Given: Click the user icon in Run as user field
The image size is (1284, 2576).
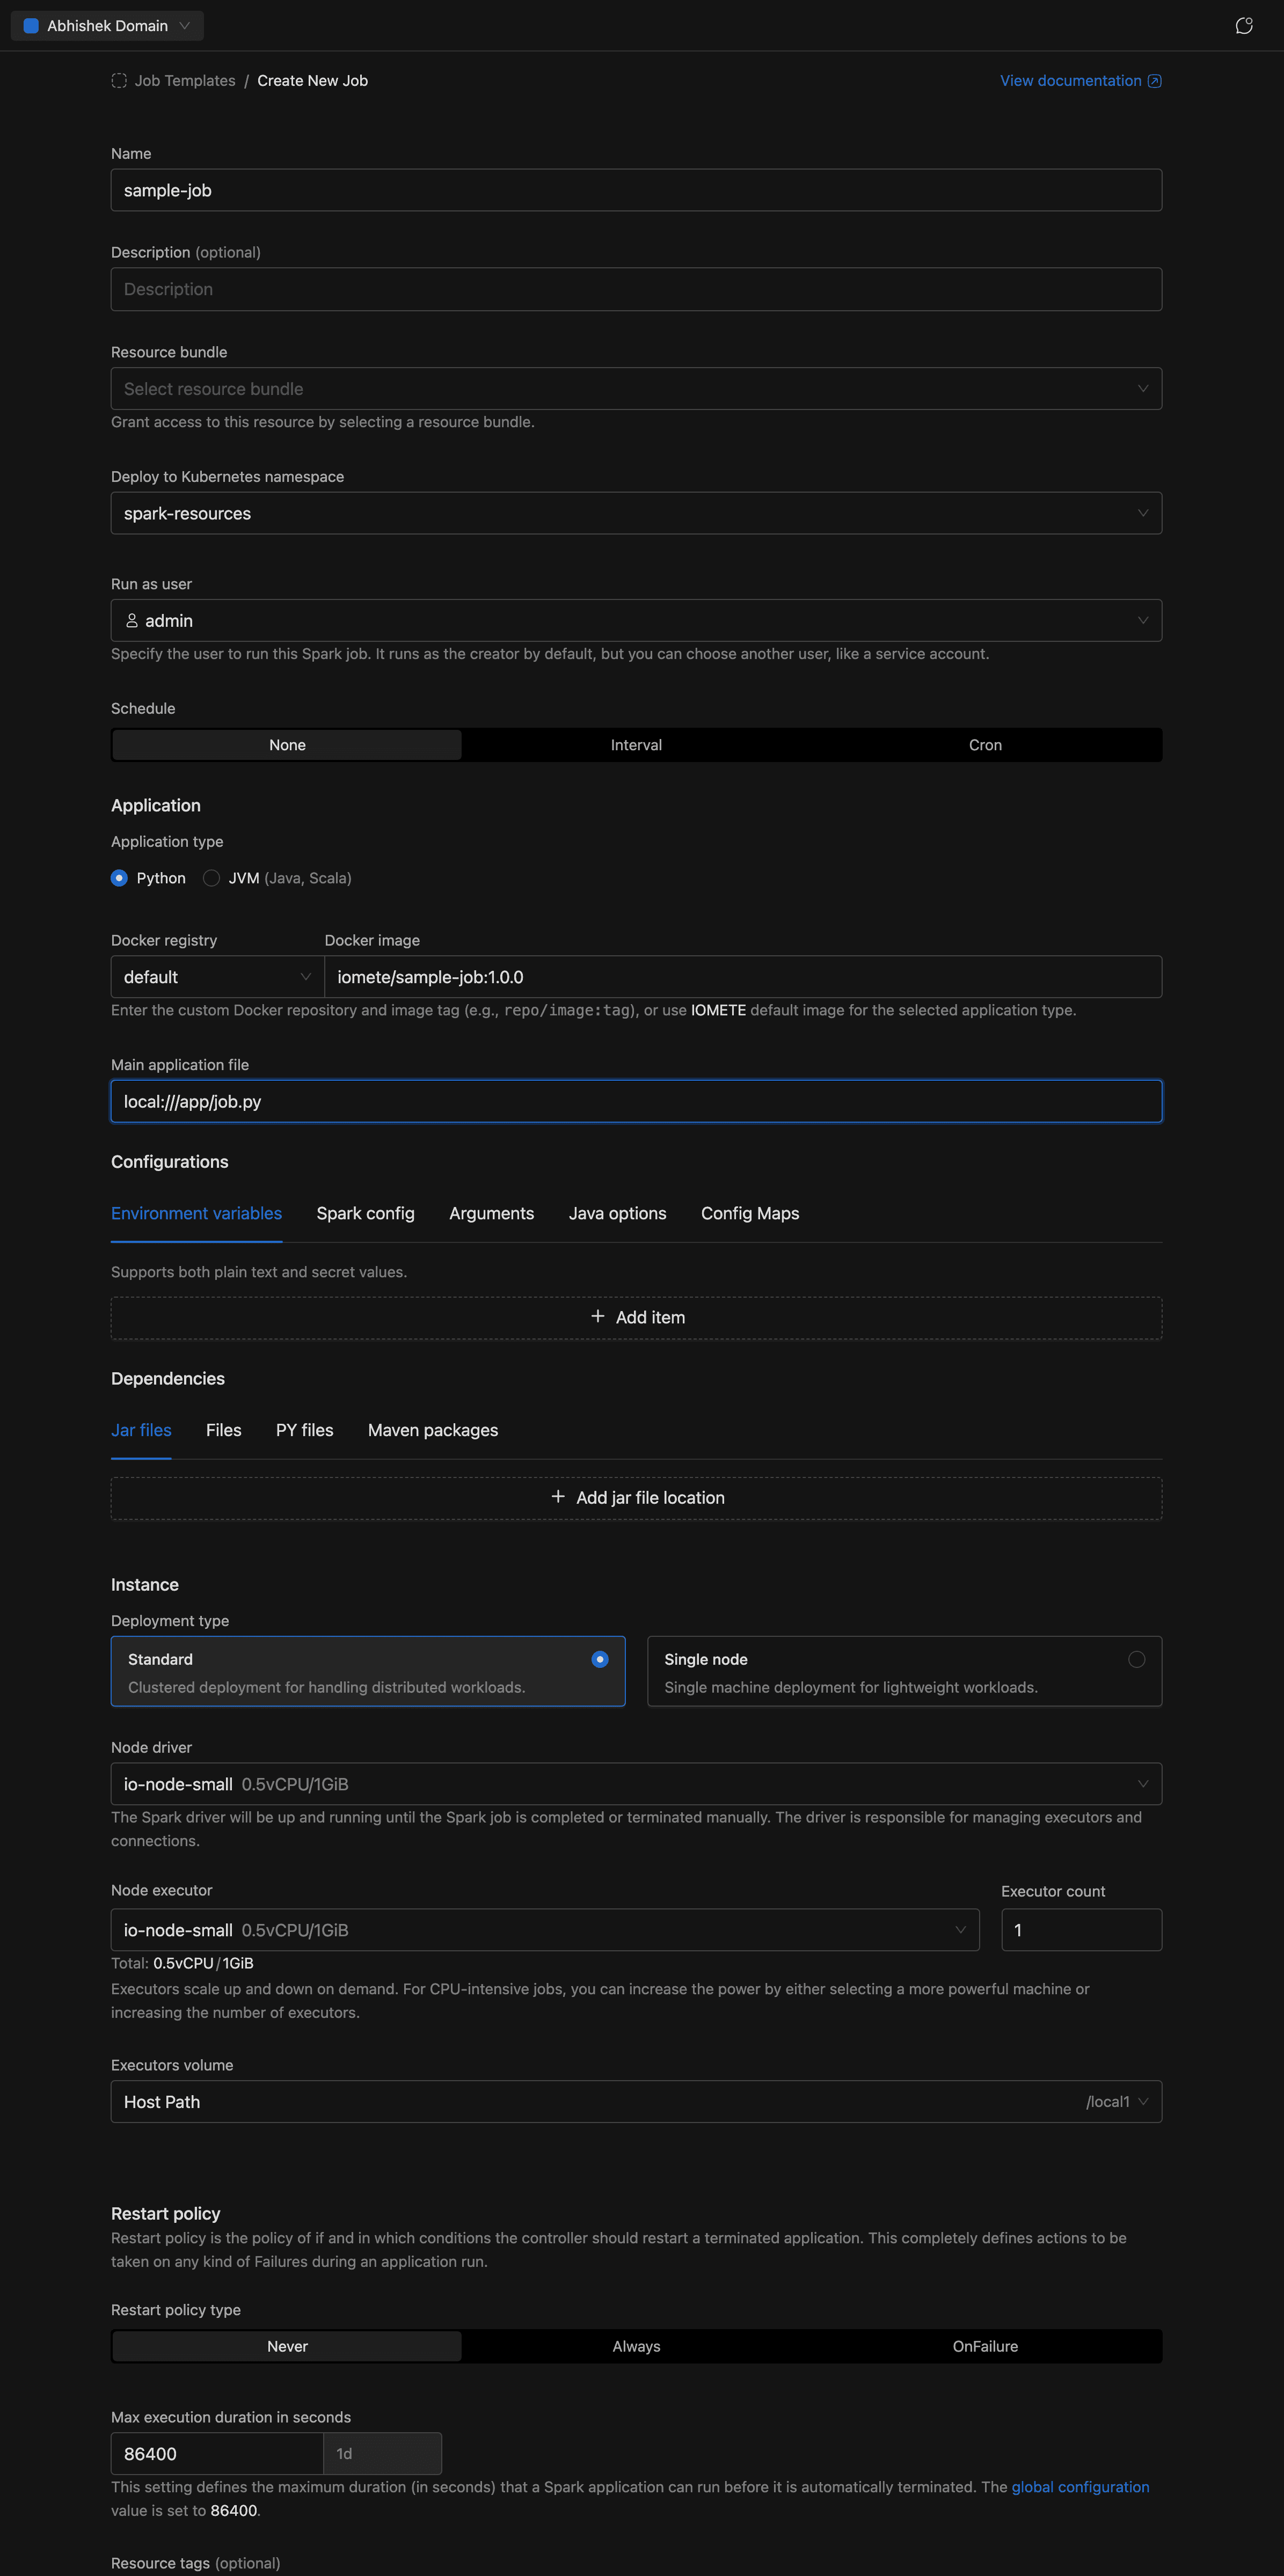Looking at the screenshot, I should [132, 621].
